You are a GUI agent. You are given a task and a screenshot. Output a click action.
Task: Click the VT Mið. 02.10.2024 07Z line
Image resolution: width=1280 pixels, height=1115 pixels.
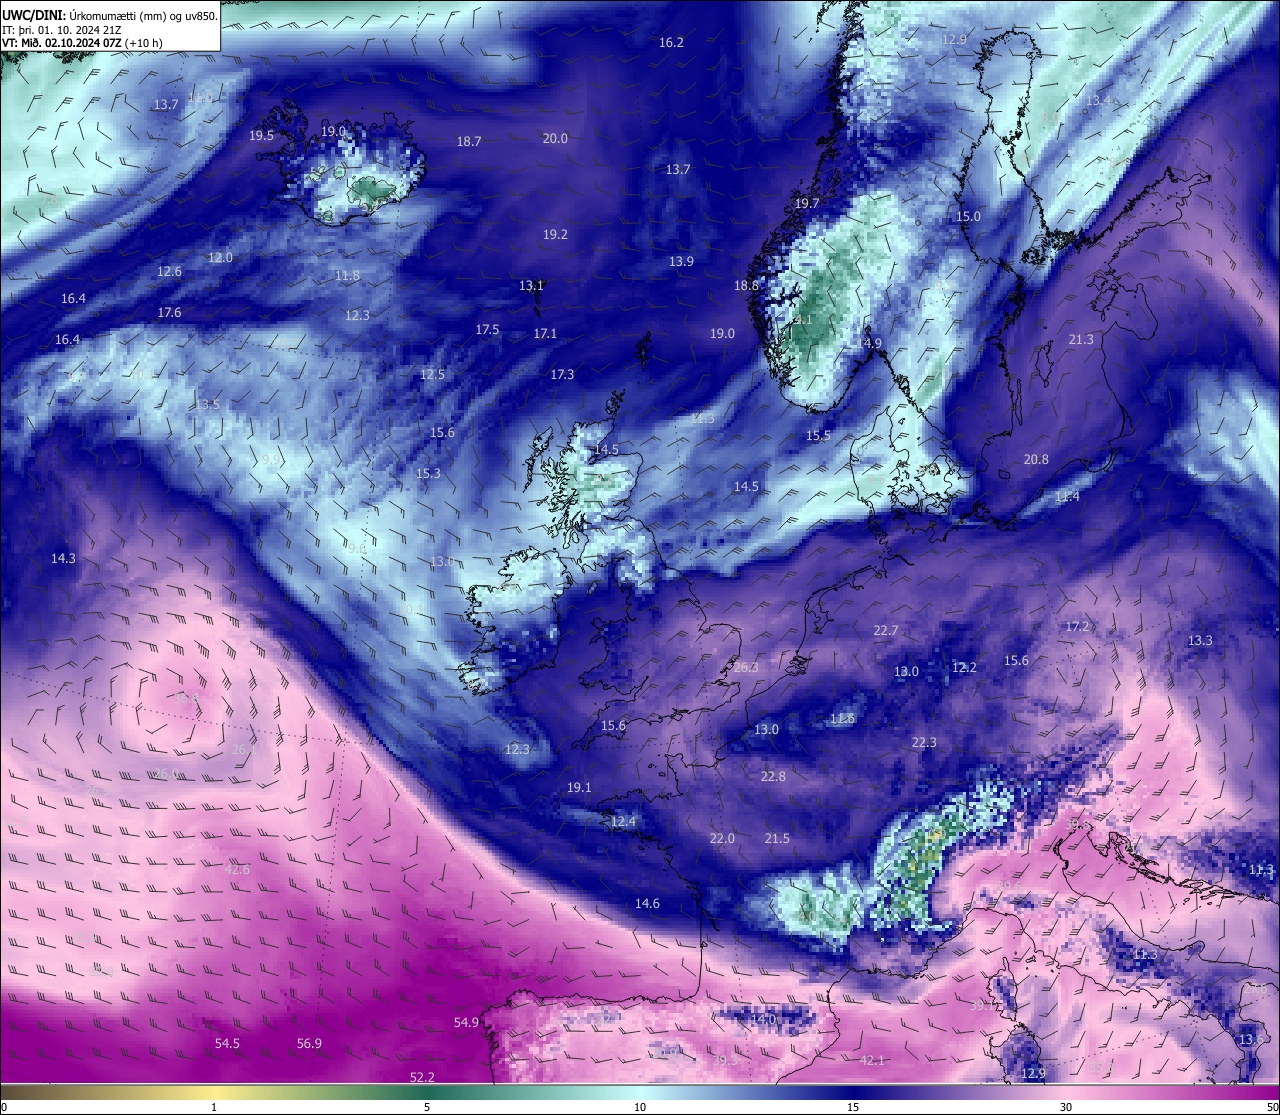82,43
